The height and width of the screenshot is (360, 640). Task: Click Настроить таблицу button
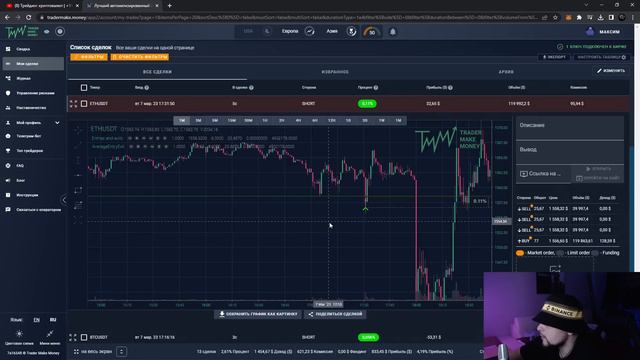pyautogui.click(x=601, y=57)
